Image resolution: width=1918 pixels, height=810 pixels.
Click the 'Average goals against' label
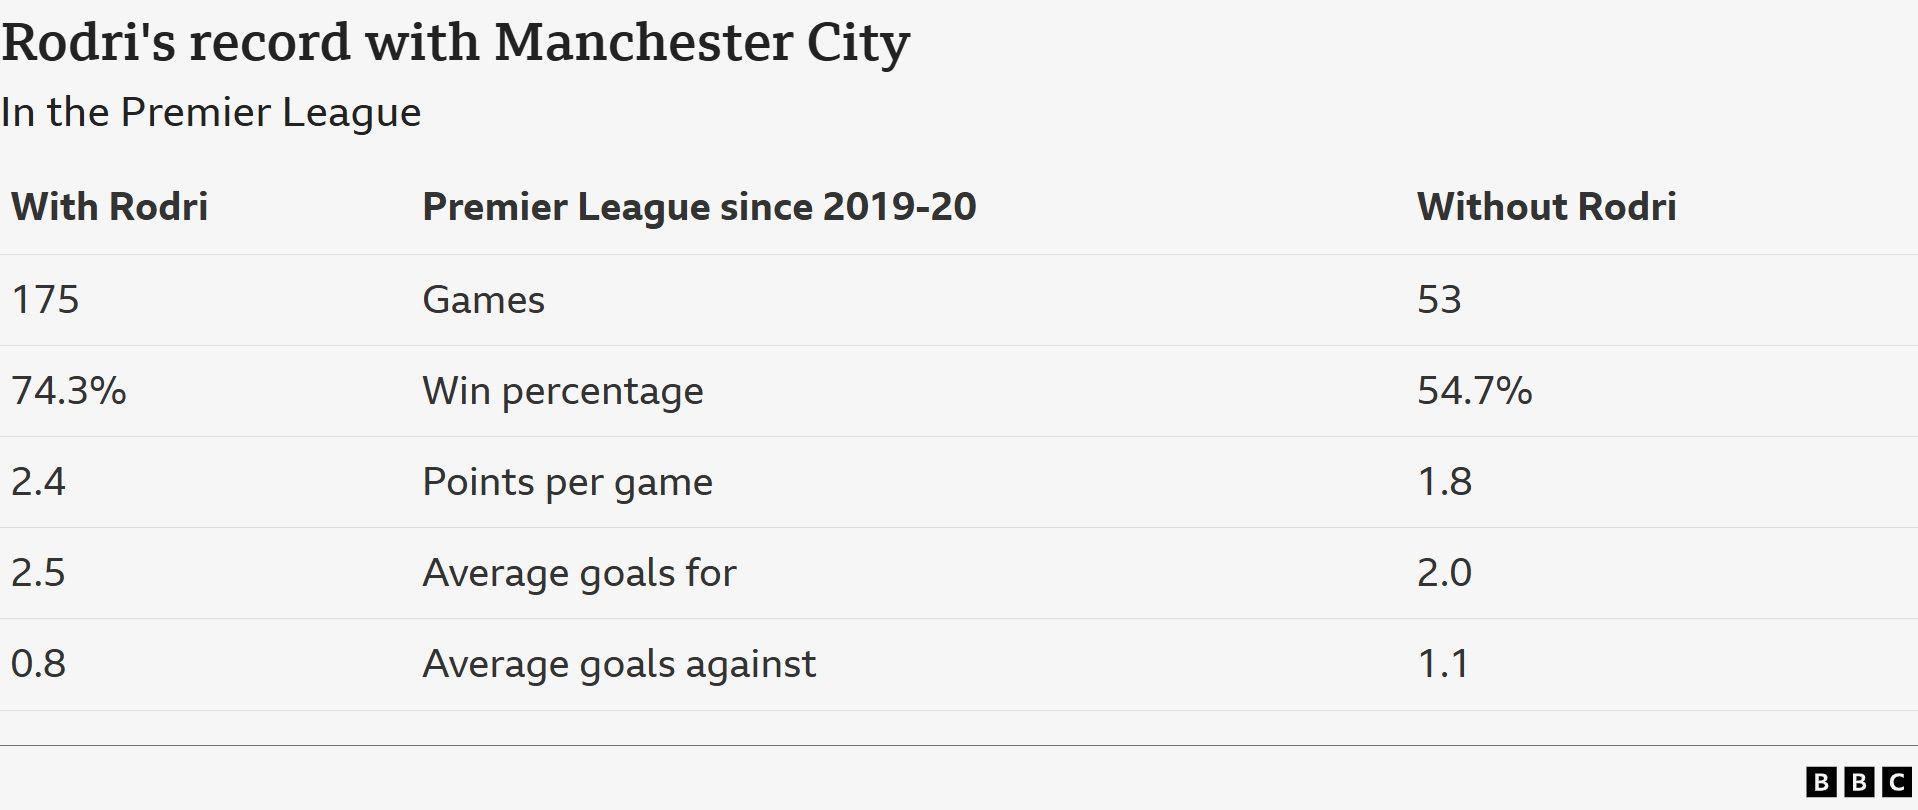619,664
